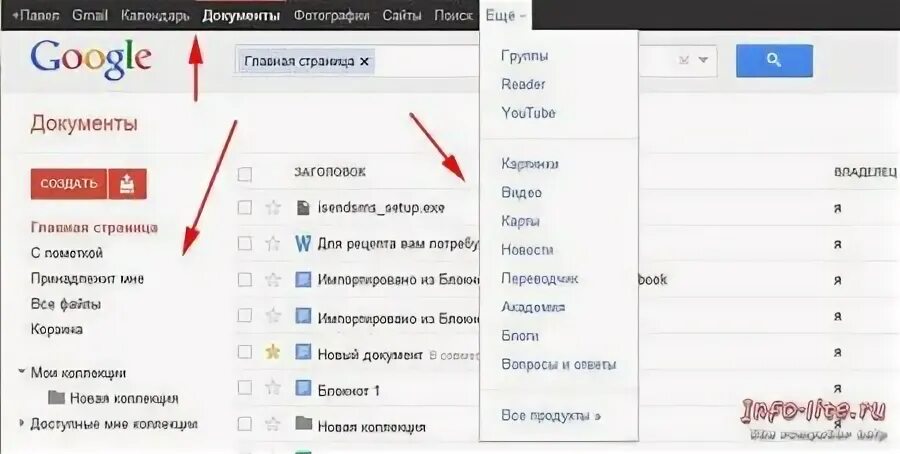
Task: Click the document icon of 'Новый документ'
Action: pyautogui.click(x=303, y=351)
